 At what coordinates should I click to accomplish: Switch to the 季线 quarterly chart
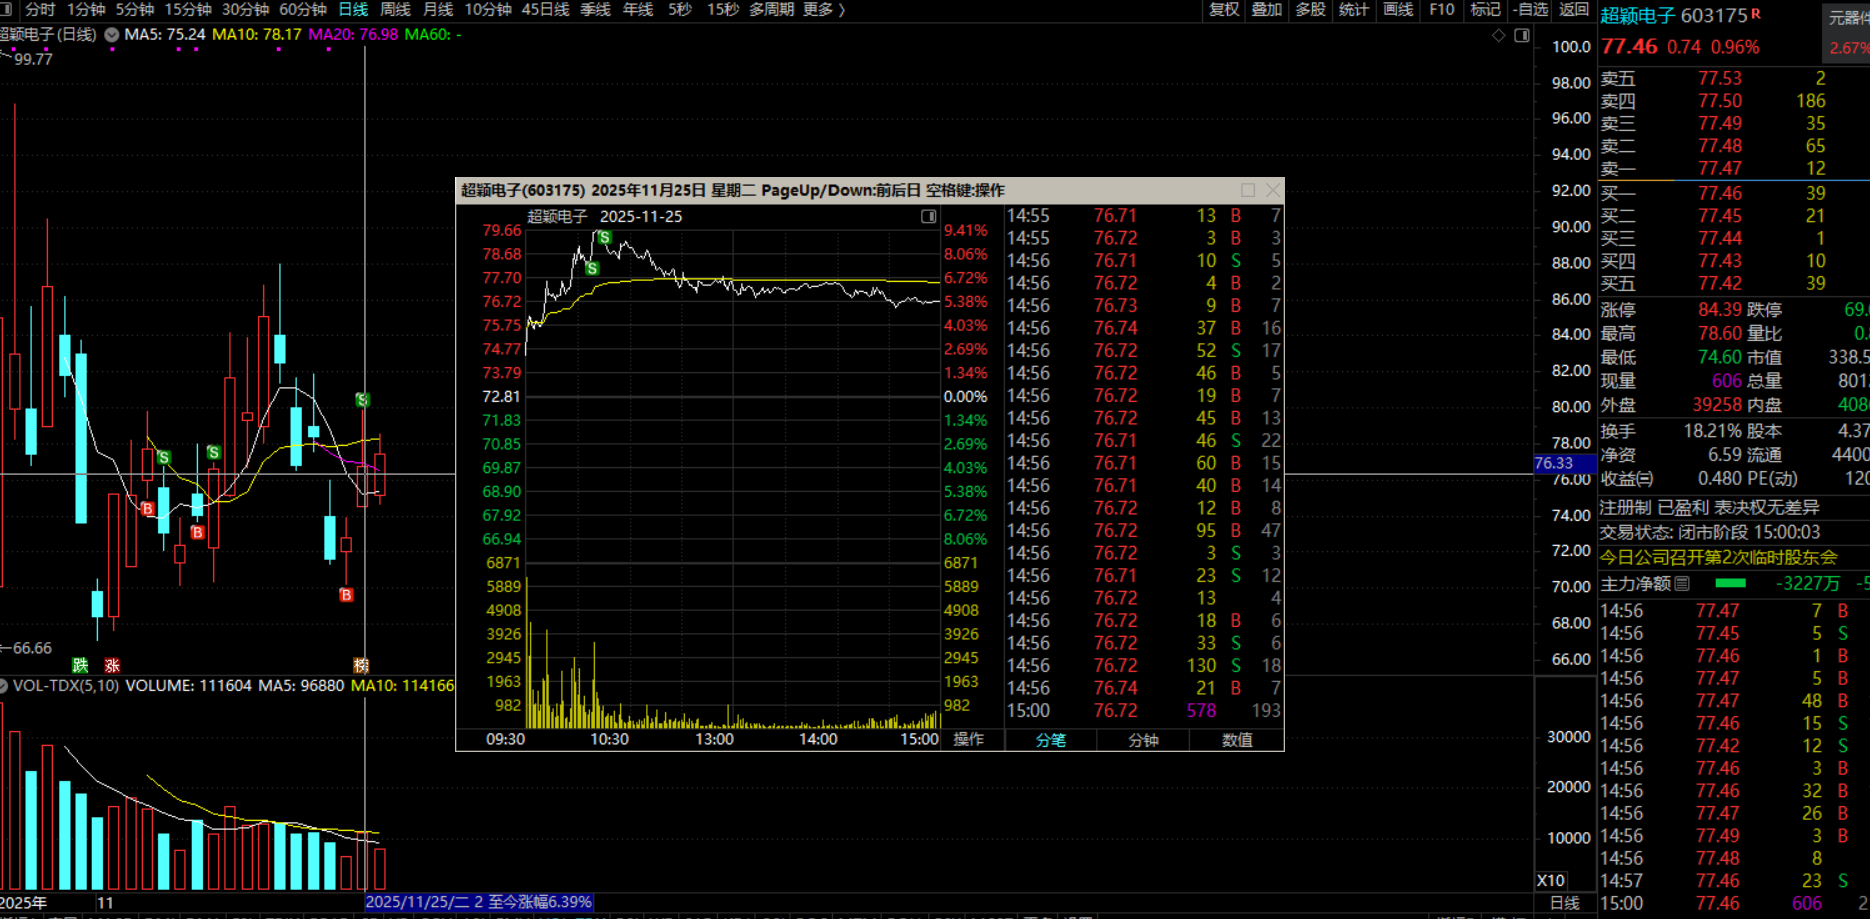[596, 9]
